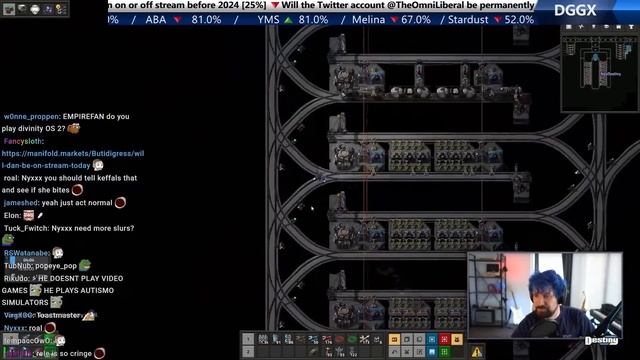Click ABA 81.0% ticker entry

[184, 20]
